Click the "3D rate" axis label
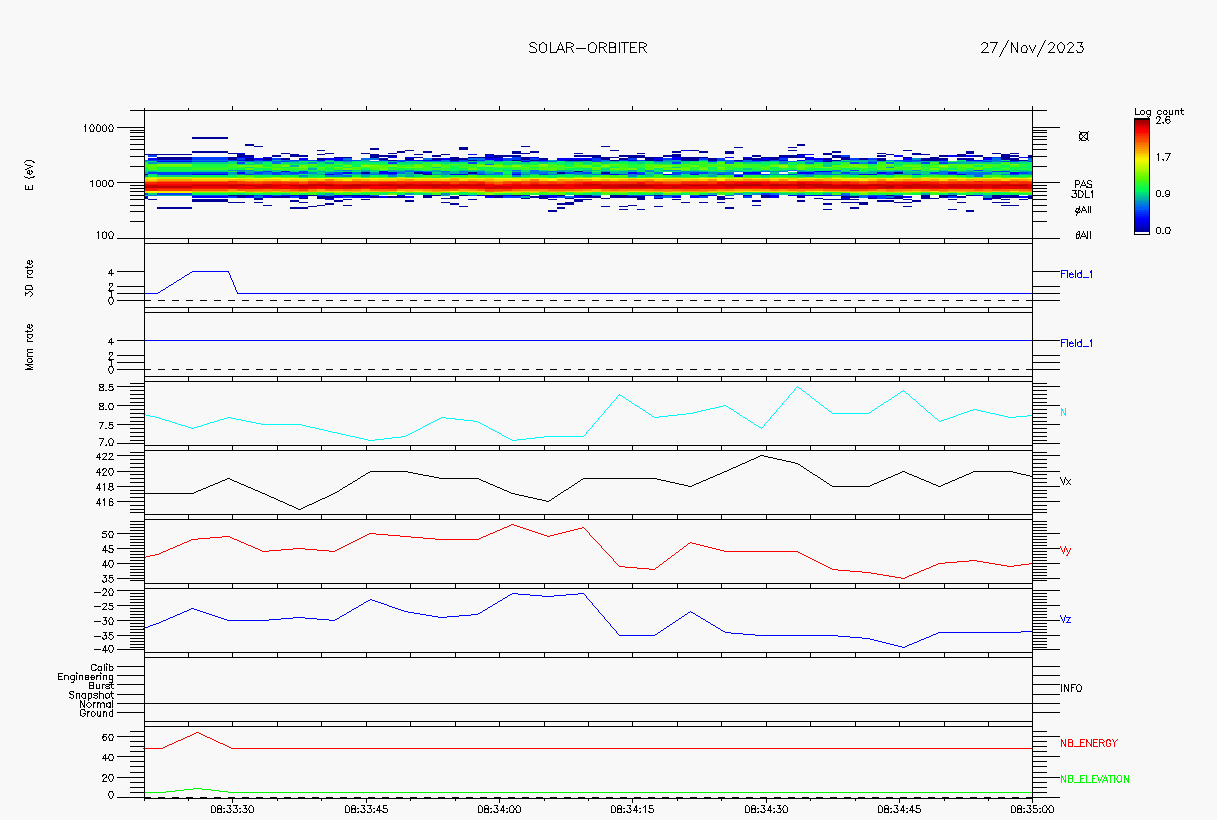The height and width of the screenshot is (820, 1217). (x=31, y=277)
